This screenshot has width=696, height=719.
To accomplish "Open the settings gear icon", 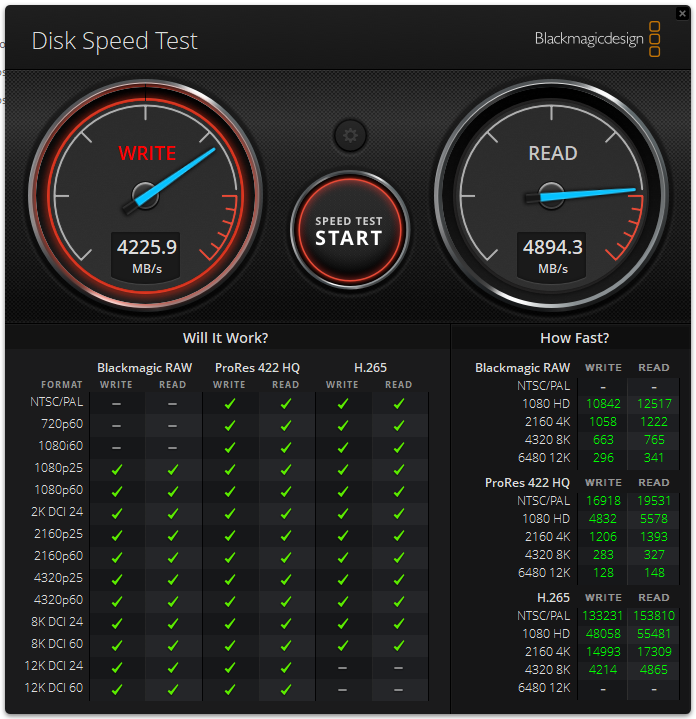I will coord(350,136).
